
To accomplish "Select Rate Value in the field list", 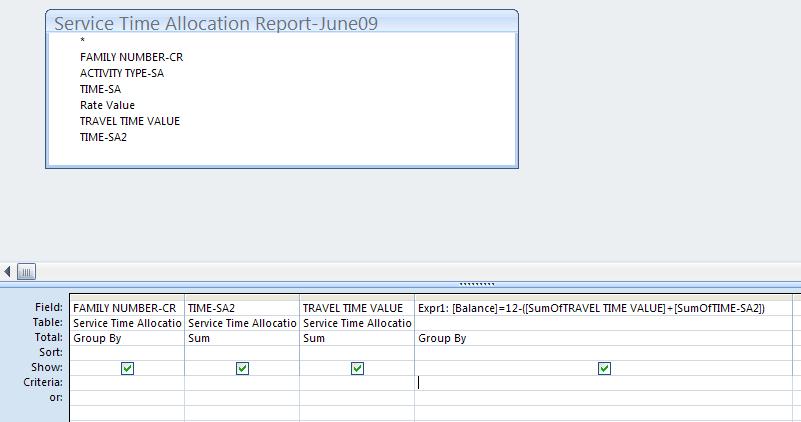I will (x=107, y=105).
